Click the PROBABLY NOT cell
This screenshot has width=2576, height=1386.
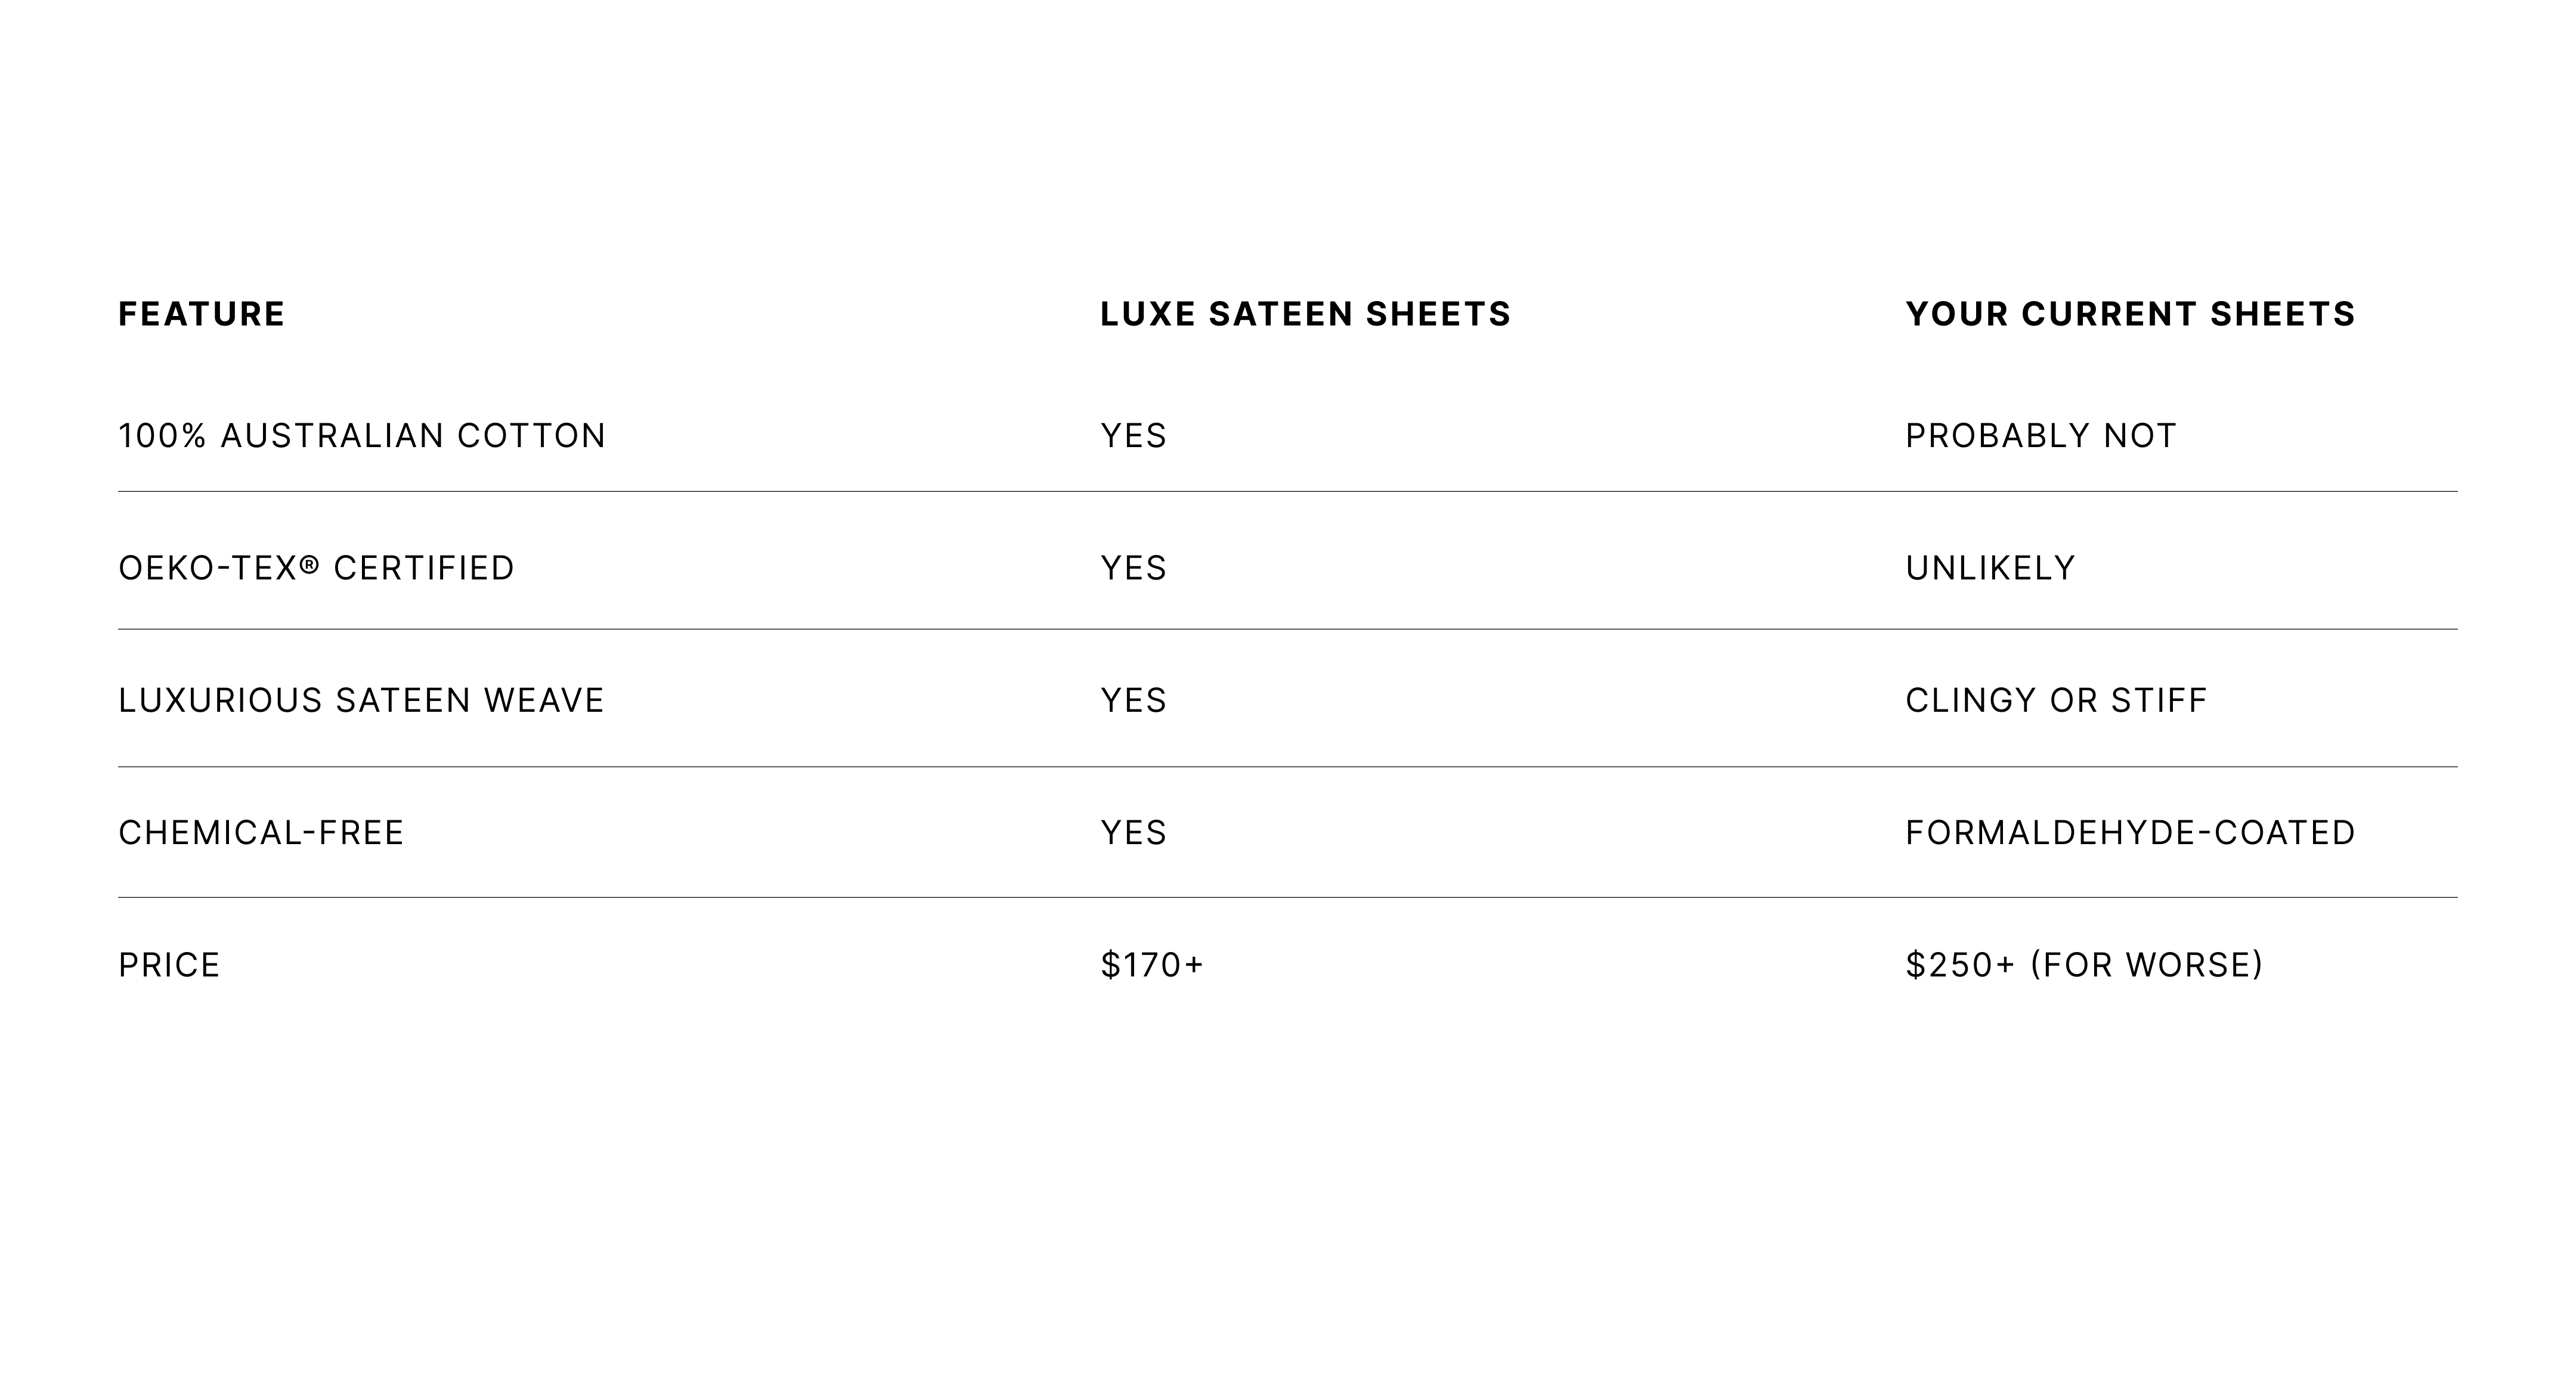click(x=2040, y=436)
